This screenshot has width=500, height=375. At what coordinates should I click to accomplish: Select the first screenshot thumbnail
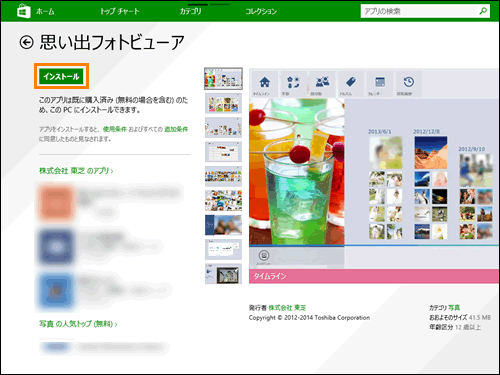223,79
